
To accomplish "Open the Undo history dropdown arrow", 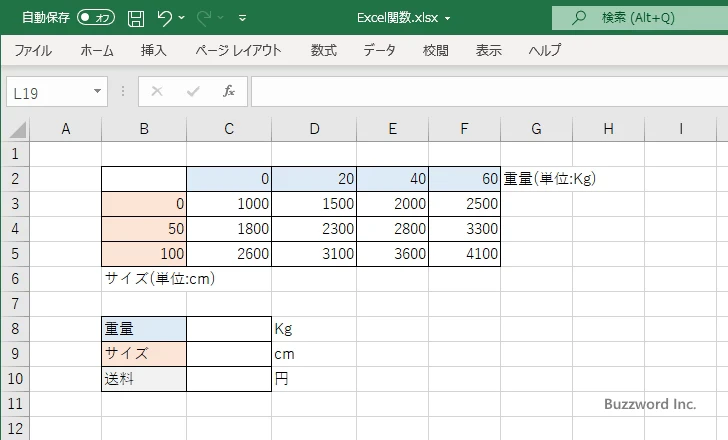I will pos(181,18).
